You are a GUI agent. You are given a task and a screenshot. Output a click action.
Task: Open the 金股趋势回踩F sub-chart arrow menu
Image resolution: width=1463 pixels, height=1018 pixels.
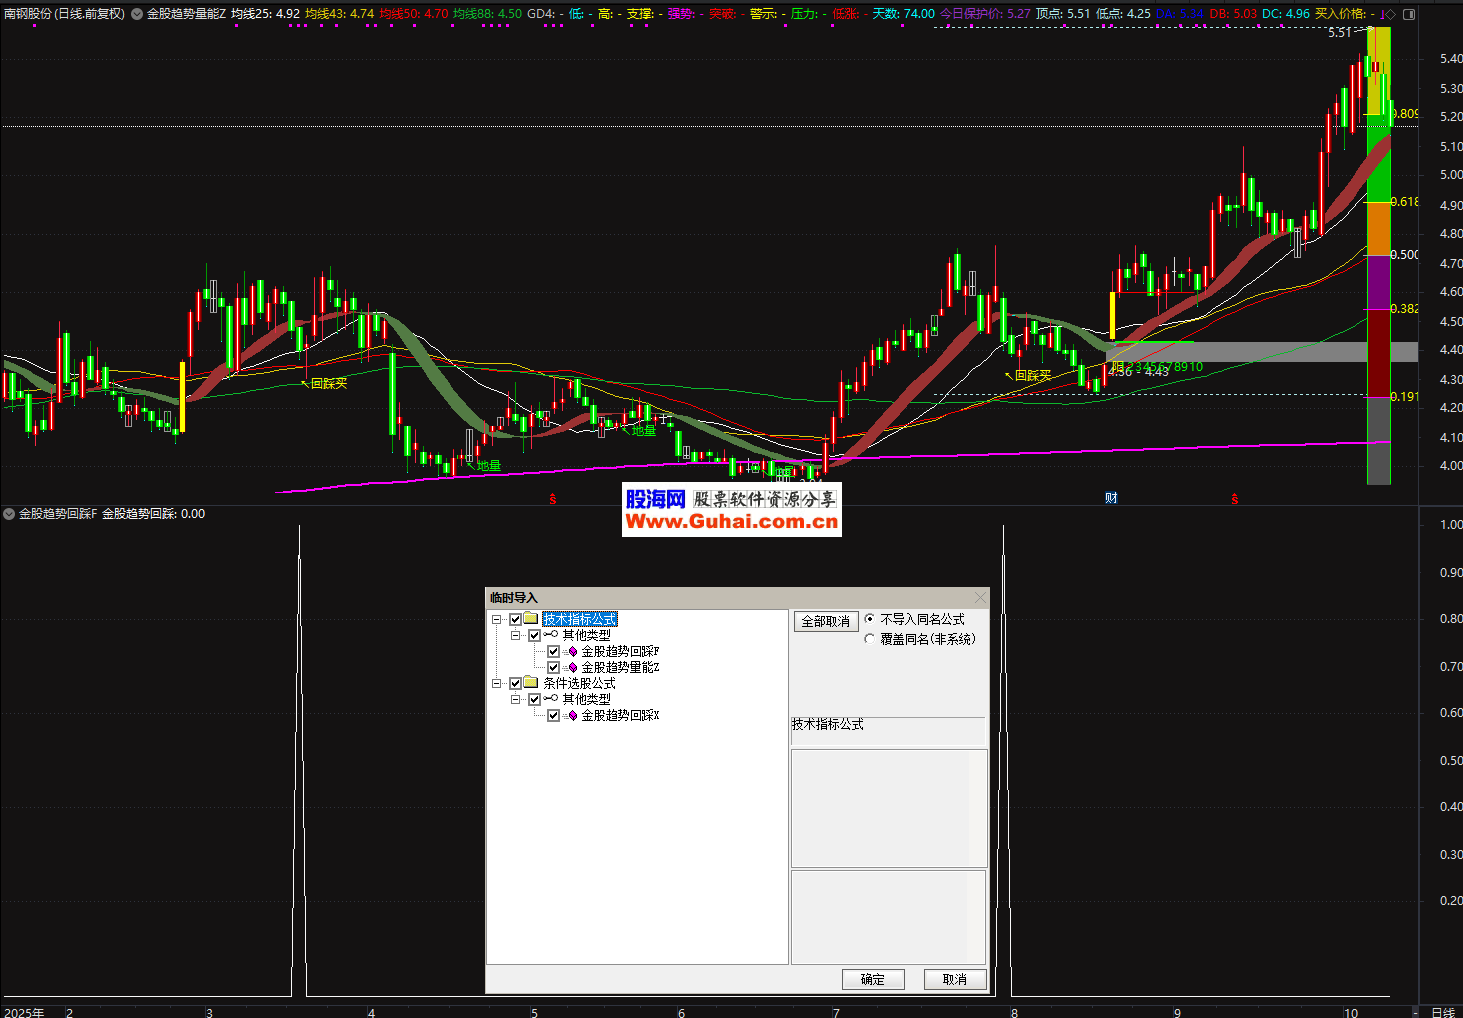click(9, 514)
